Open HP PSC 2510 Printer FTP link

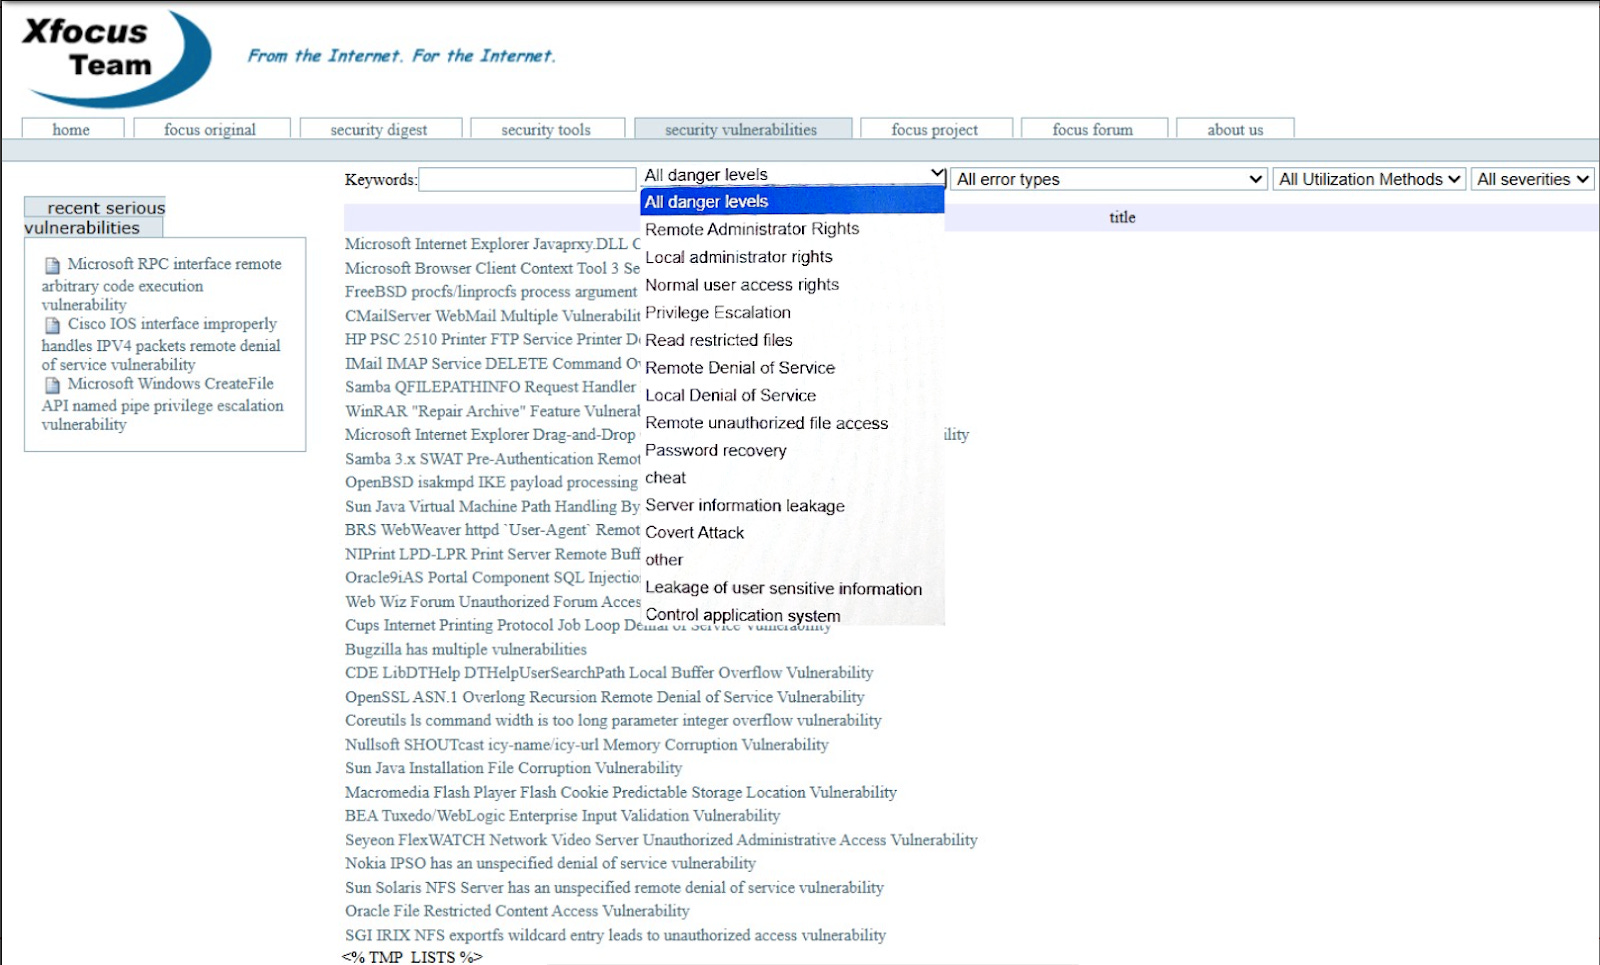(x=493, y=339)
